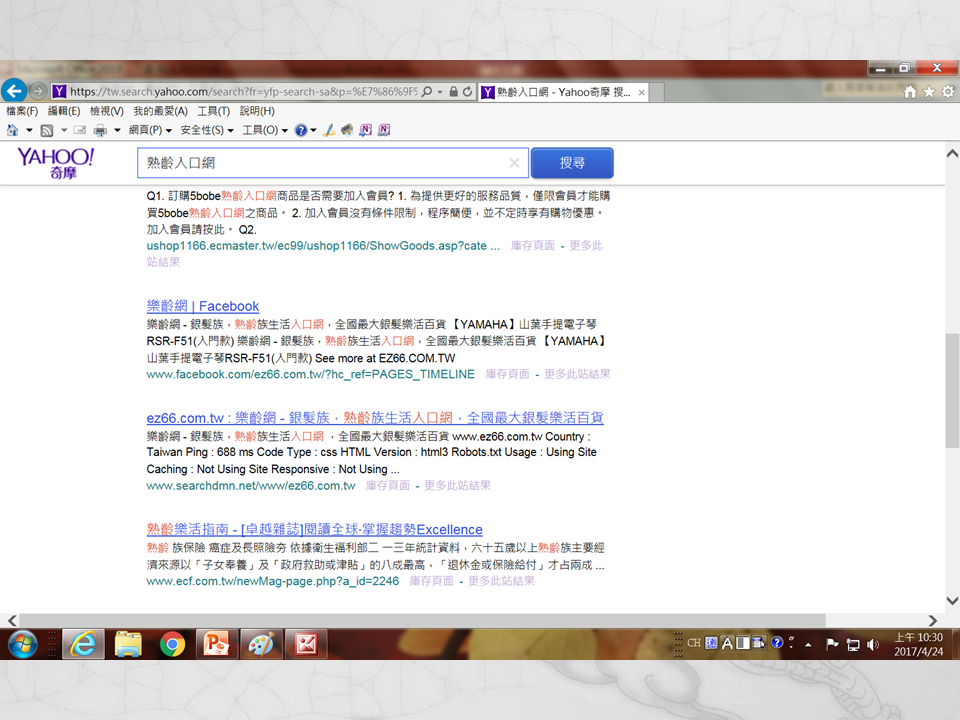Click the vertical scrollbar down arrow
Image resolution: width=960 pixels, height=720 pixels.
click(952, 601)
